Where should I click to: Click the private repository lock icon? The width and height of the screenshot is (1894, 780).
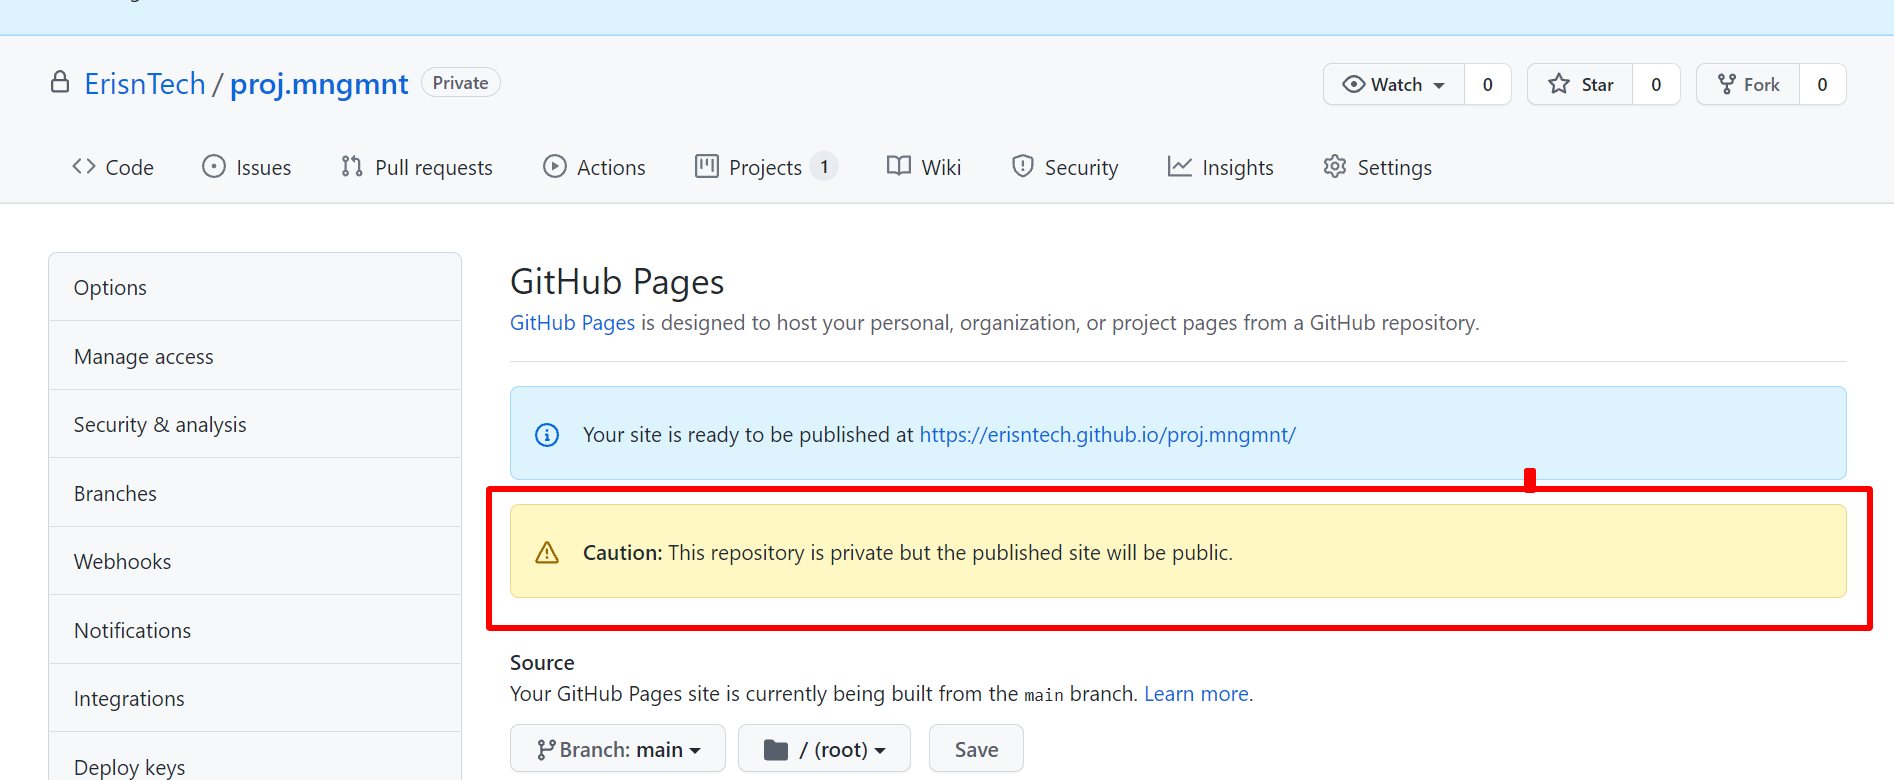60,82
